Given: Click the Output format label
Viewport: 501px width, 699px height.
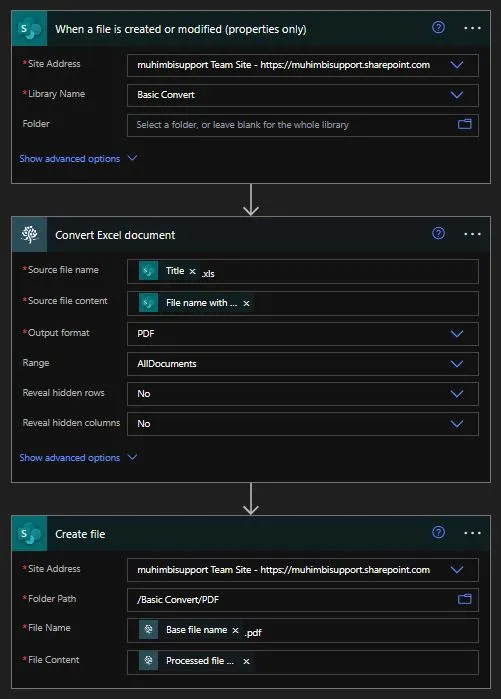Looking at the screenshot, I should coord(58,333).
